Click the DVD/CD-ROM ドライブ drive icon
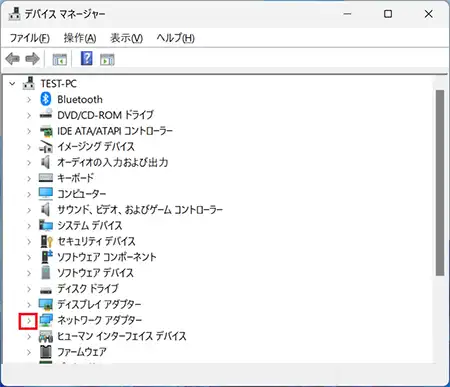This screenshot has height=387, width=450. tap(46, 114)
